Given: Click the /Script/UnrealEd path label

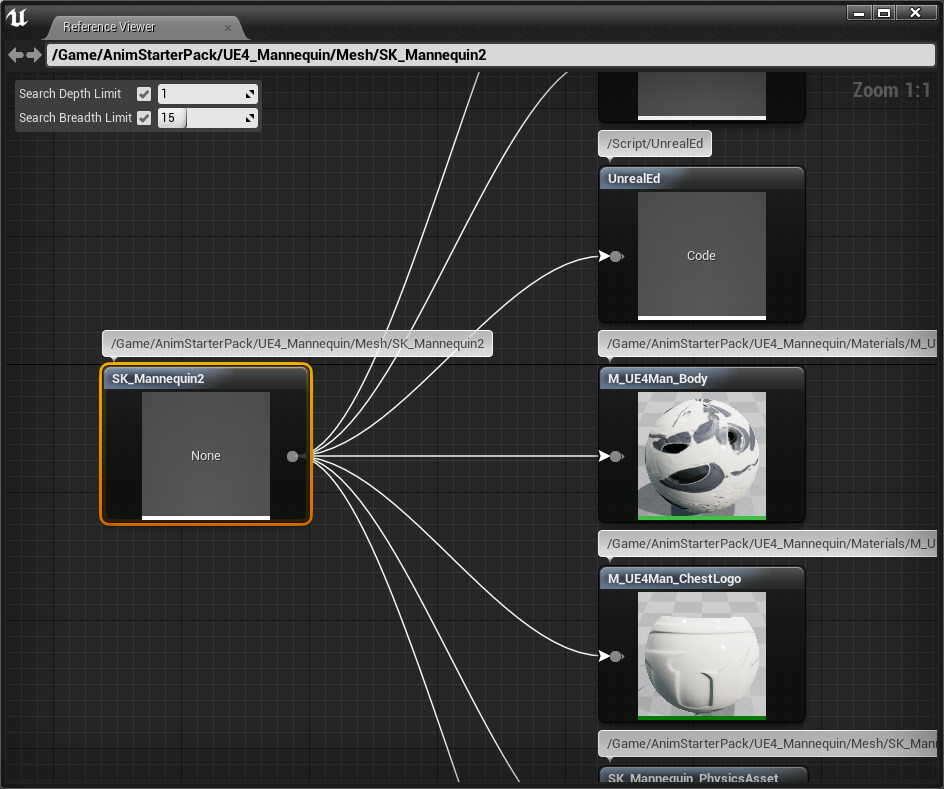Looking at the screenshot, I should coord(655,144).
